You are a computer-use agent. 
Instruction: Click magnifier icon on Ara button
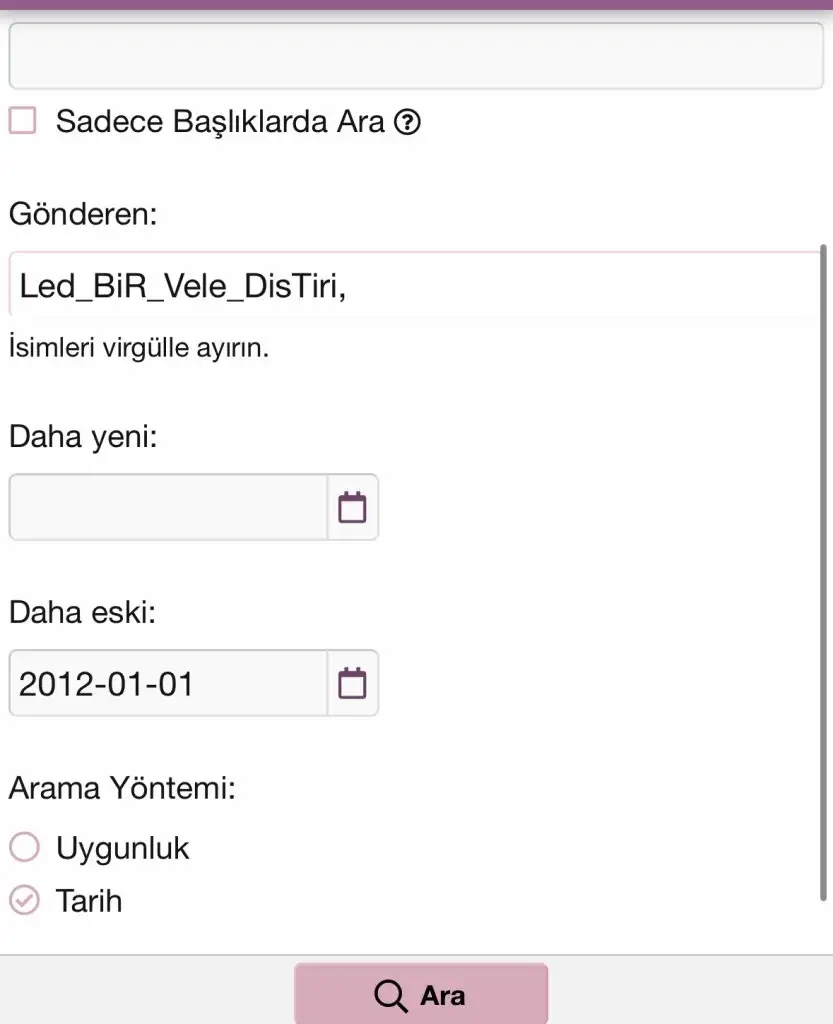(390, 995)
